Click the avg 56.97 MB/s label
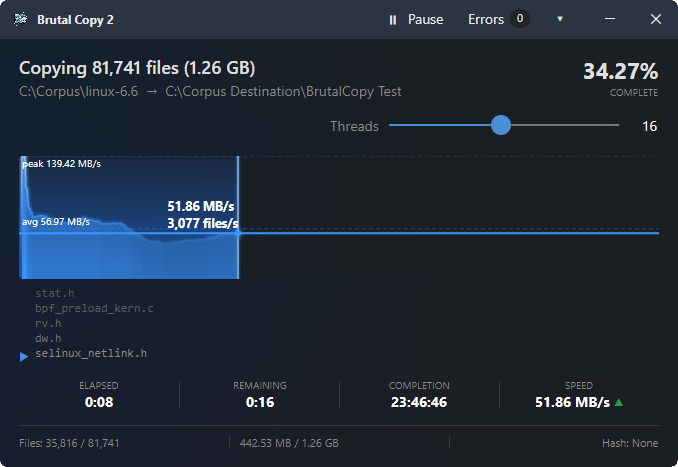 click(x=56, y=222)
